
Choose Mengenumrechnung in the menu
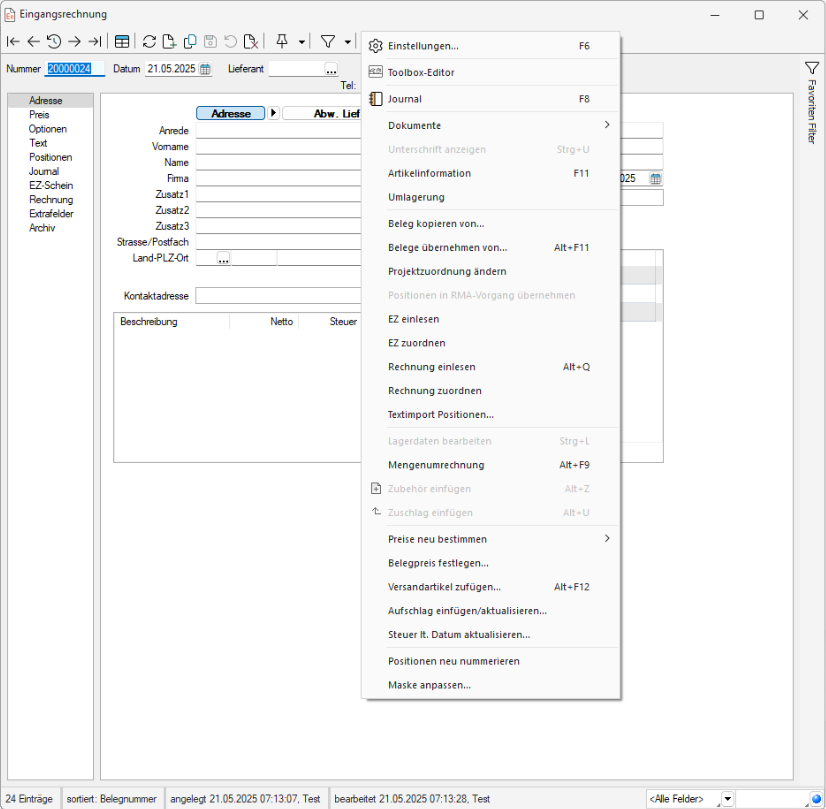pyautogui.click(x=436, y=465)
